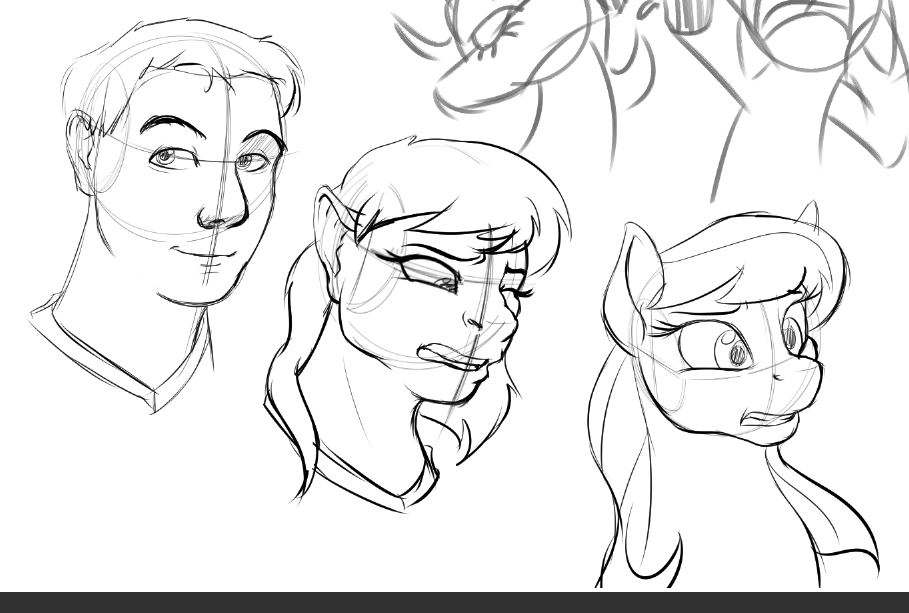The width and height of the screenshot is (909, 613).
Task: Click the male human head sketch
Action: point(168,215)
